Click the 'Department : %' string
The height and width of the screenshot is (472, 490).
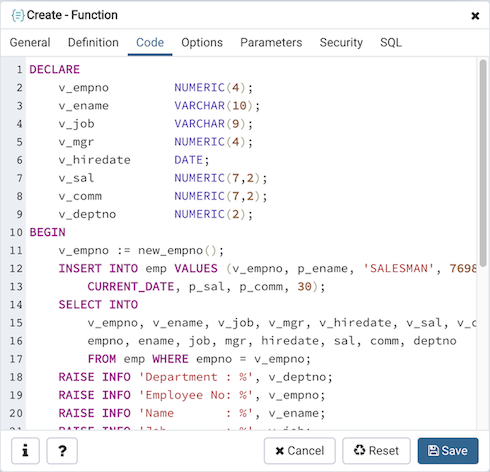[x=196, y=377]
